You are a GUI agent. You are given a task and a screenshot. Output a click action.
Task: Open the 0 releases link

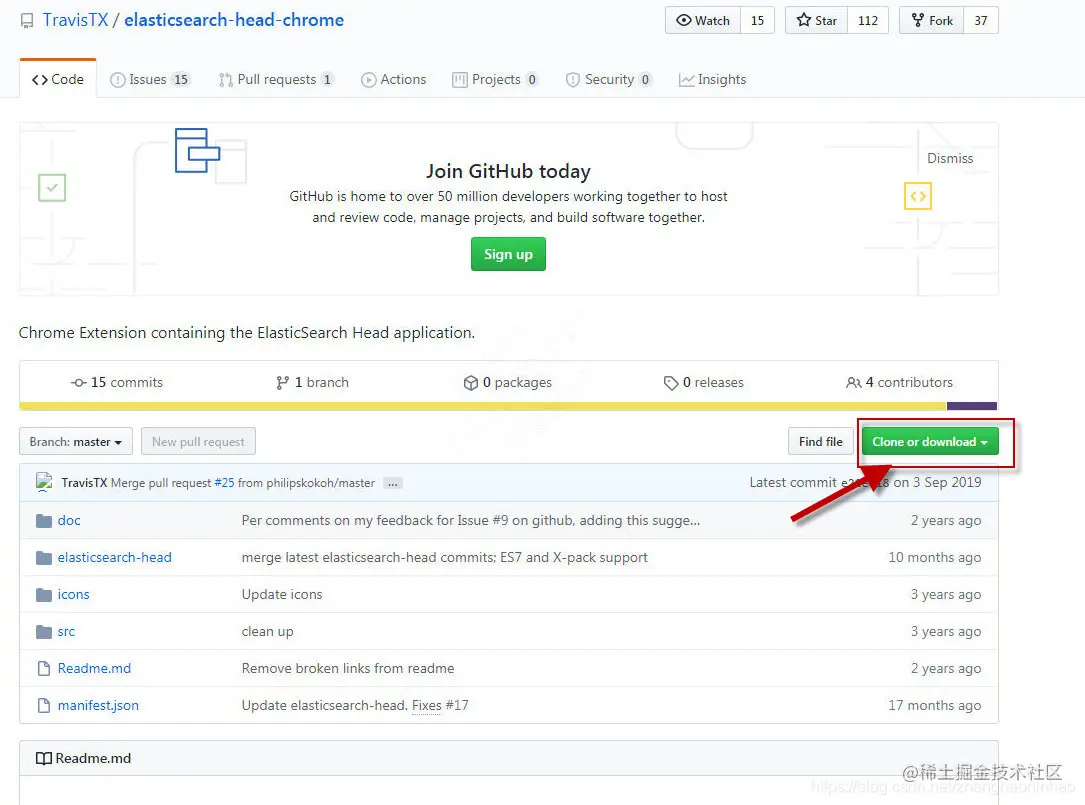[x=703, y=382]
